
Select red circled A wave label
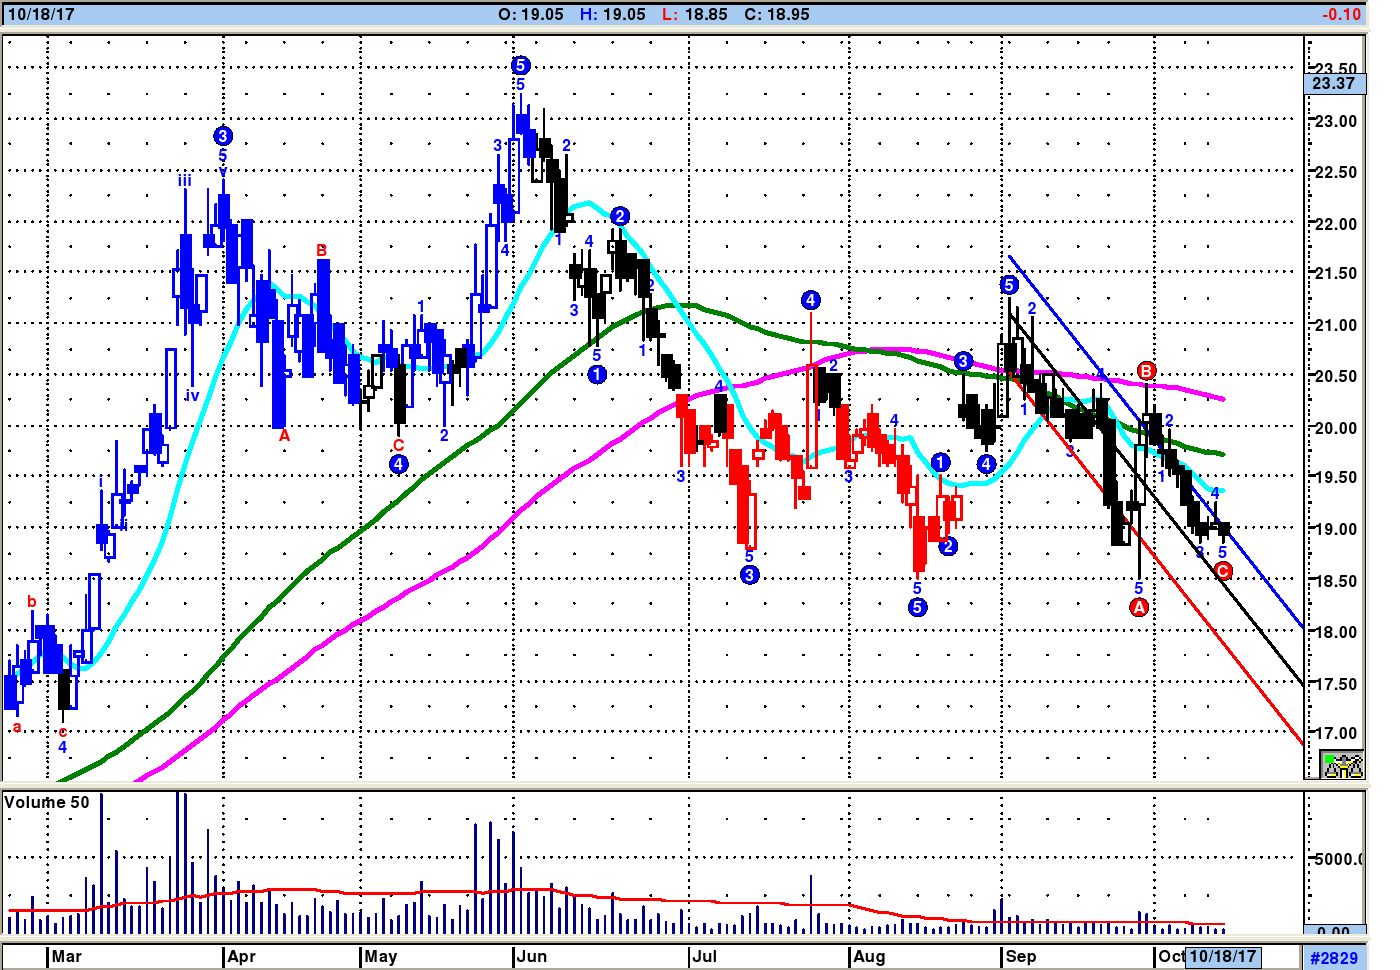coord(1139,608)
